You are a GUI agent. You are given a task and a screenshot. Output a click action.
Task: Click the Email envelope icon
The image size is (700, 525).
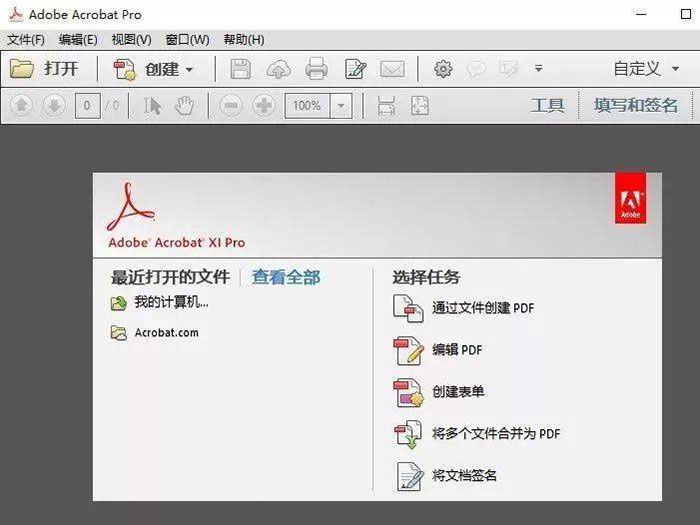tap(392, 69)
